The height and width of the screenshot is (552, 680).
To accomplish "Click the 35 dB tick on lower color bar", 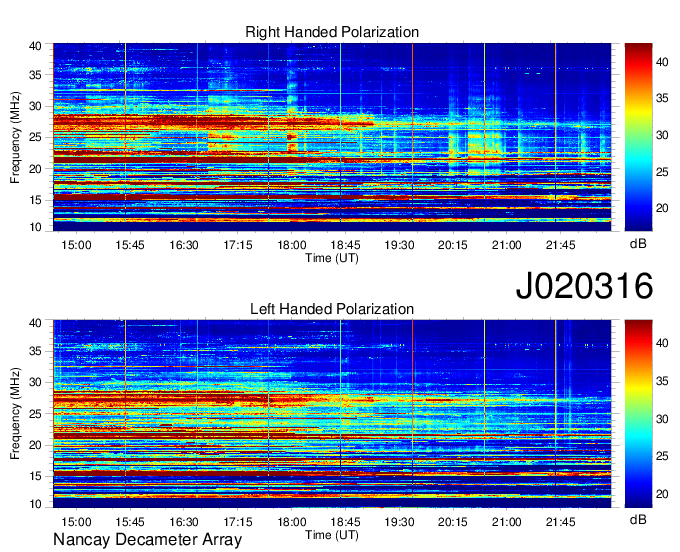I will [662, 381].
